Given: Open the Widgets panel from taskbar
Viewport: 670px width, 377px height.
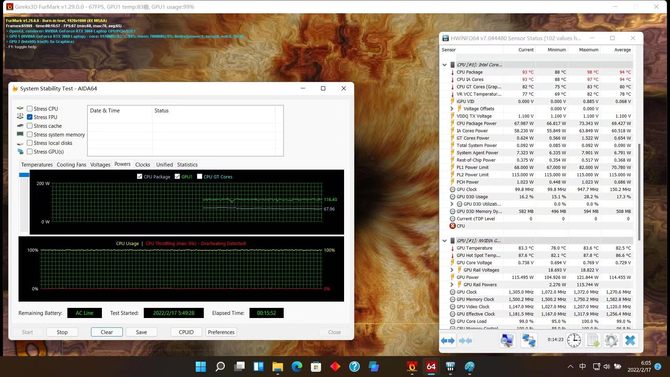Looking at the screenshot, I should click(259, 366).
